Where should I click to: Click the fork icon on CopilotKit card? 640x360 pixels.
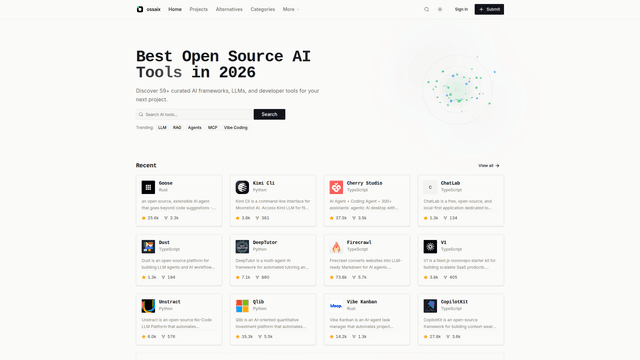click(448, 337)
